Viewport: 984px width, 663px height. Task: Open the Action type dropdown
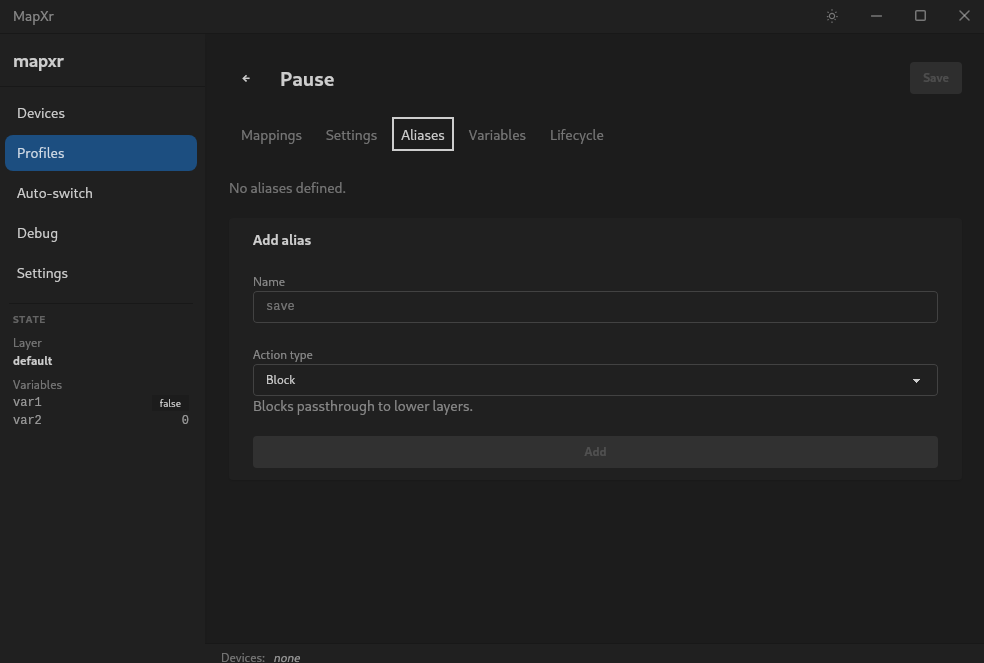(594, 380)
